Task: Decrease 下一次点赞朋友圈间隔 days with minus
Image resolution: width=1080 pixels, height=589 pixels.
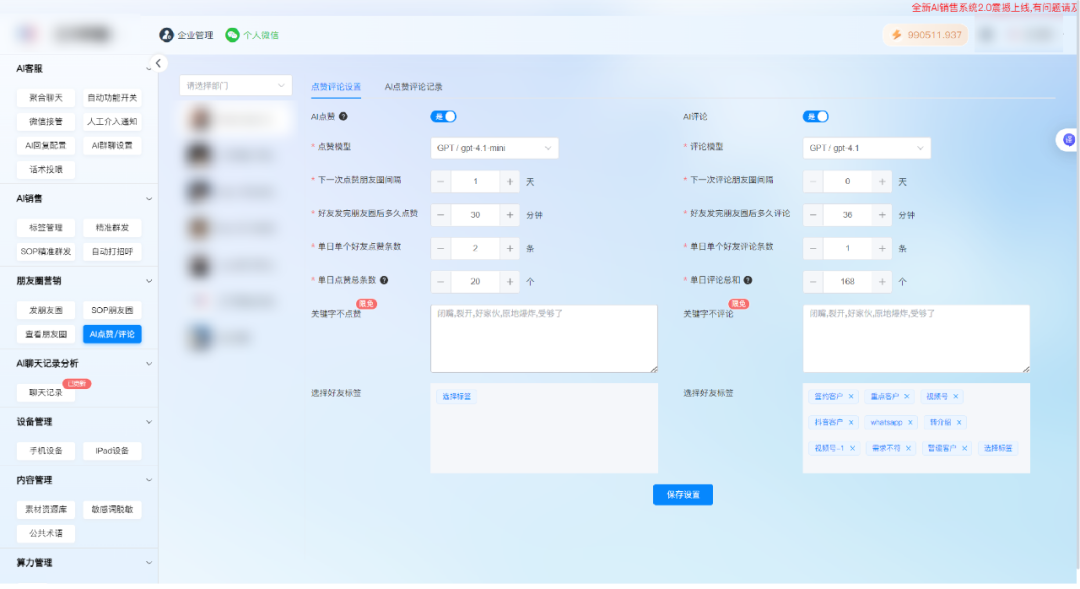Action: 441,182
